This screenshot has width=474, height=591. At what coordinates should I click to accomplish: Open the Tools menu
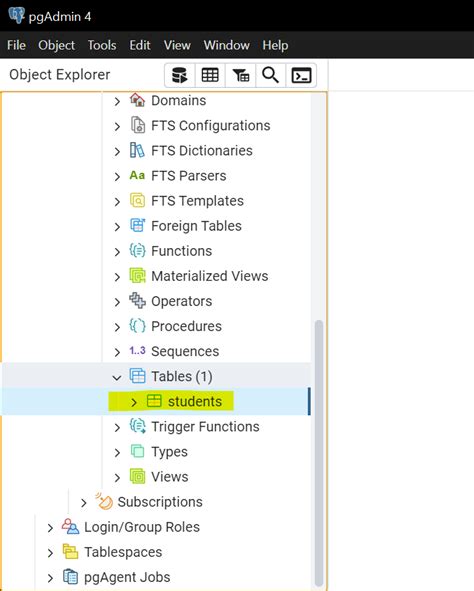click(102, 45)
